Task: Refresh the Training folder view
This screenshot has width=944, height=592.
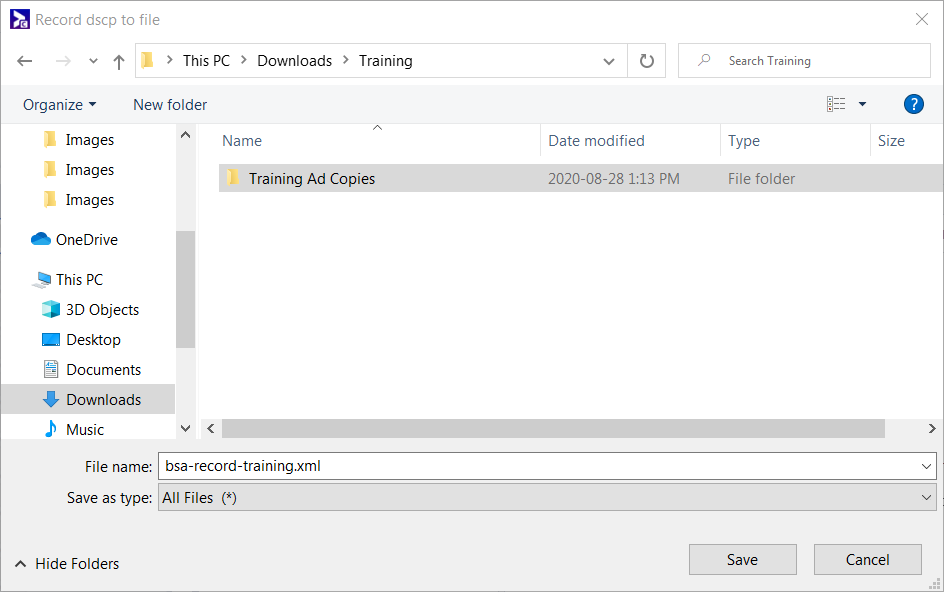Action: coord(646,60)
